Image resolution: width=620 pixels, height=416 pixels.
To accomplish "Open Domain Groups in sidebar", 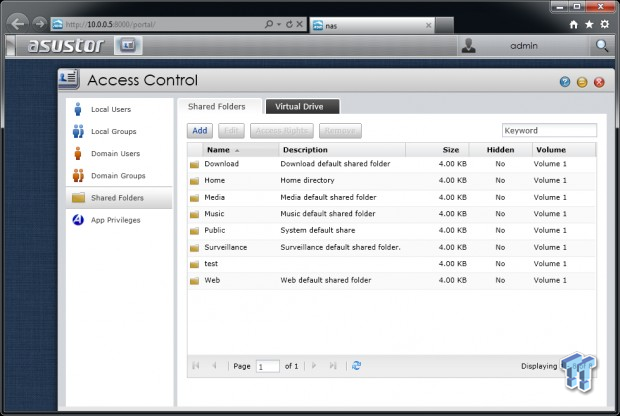I will [x=119, y=176].
